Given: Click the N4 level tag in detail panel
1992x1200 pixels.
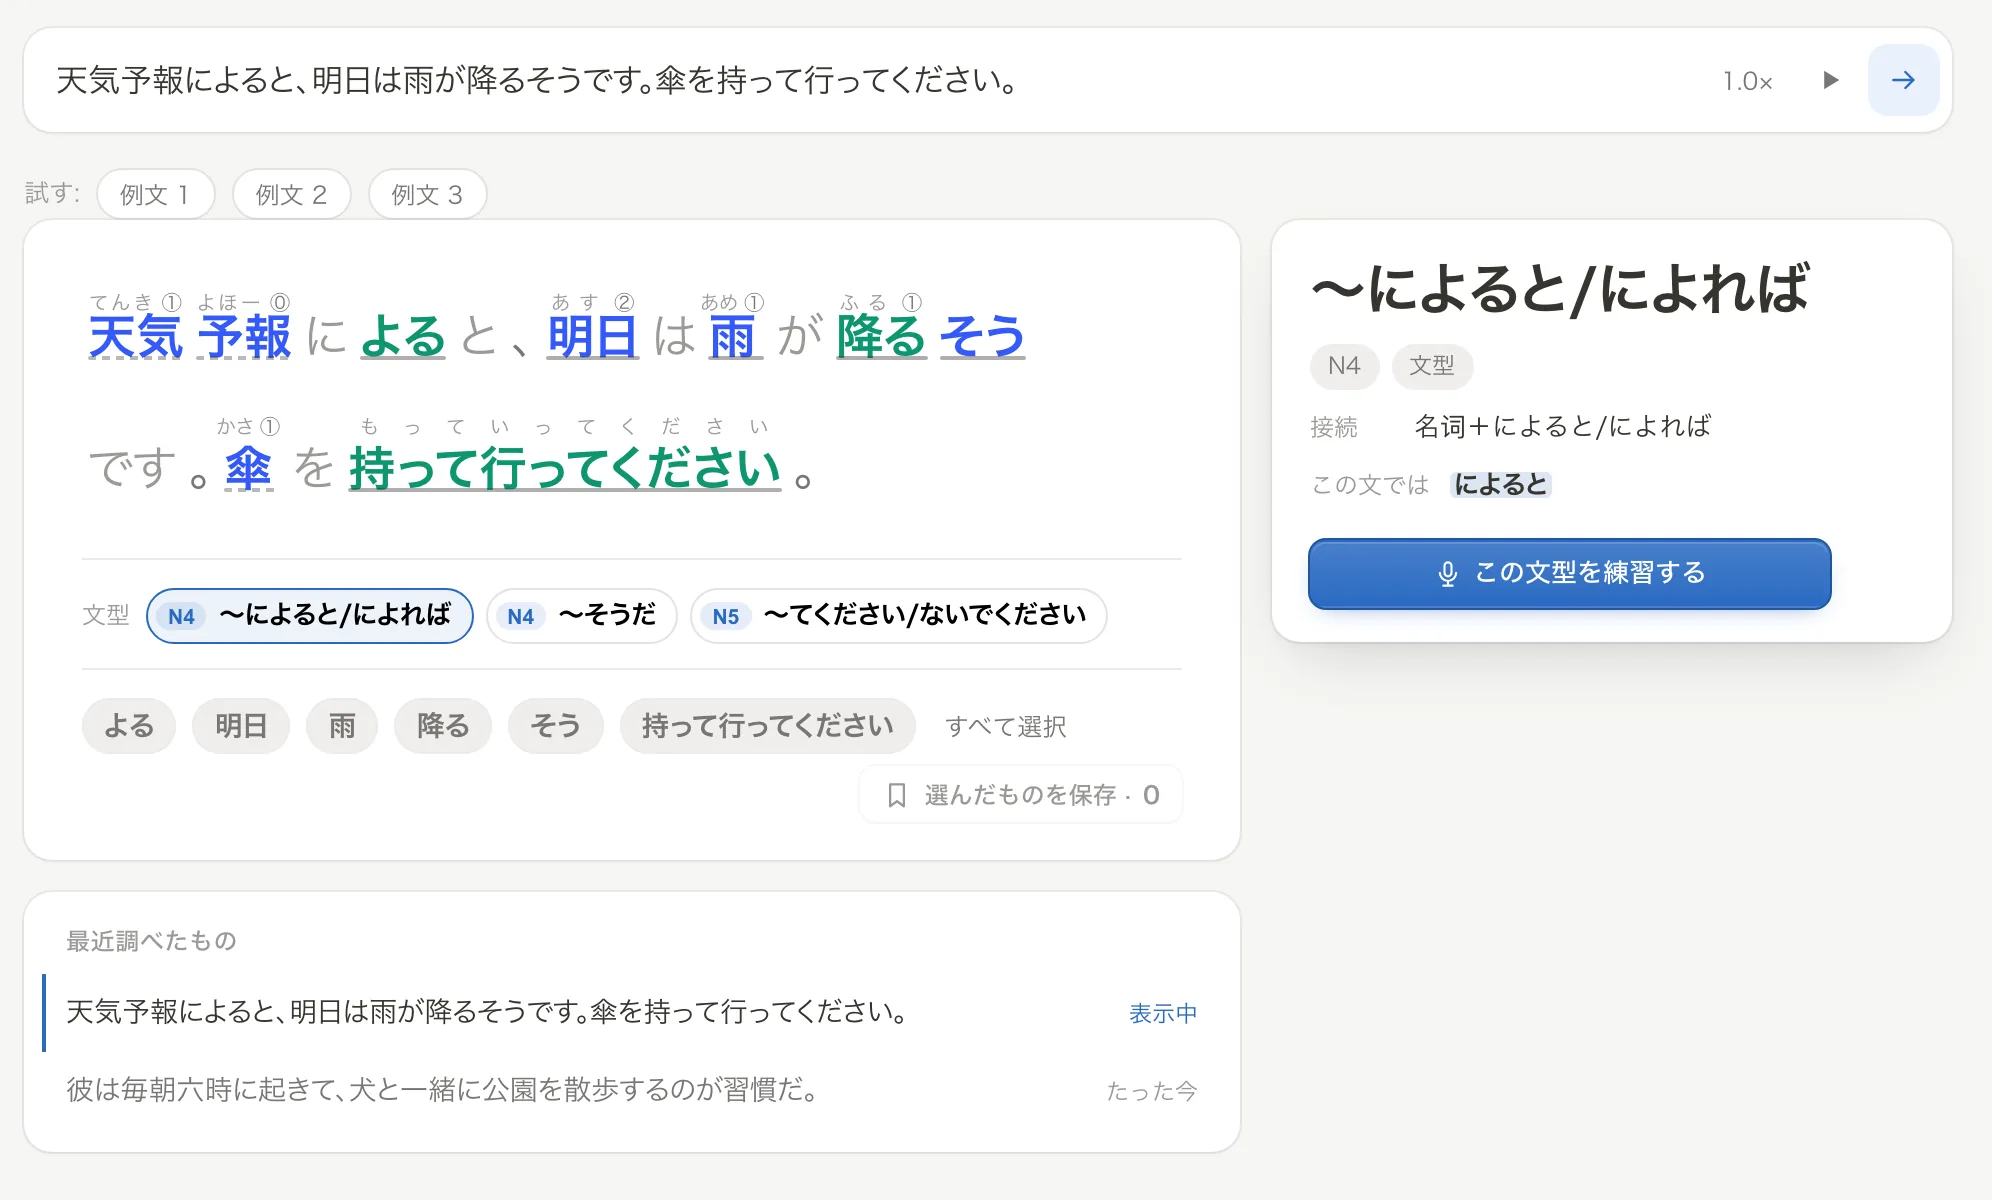Looking at the screenshot, I should click(1344, 366).
